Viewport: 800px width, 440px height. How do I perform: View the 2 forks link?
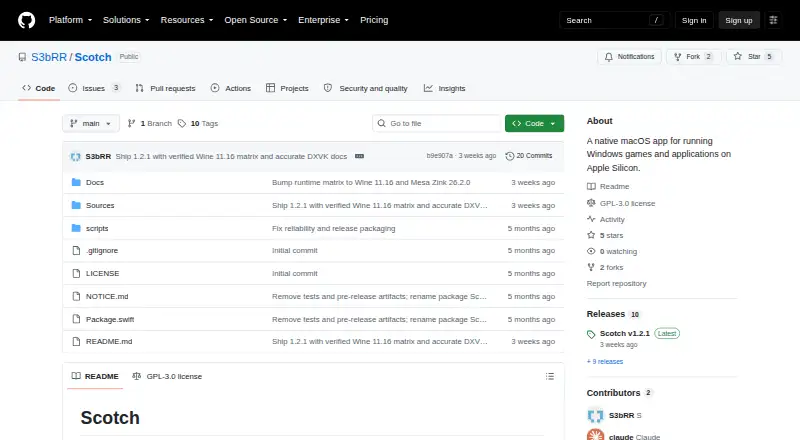point(605,267)
